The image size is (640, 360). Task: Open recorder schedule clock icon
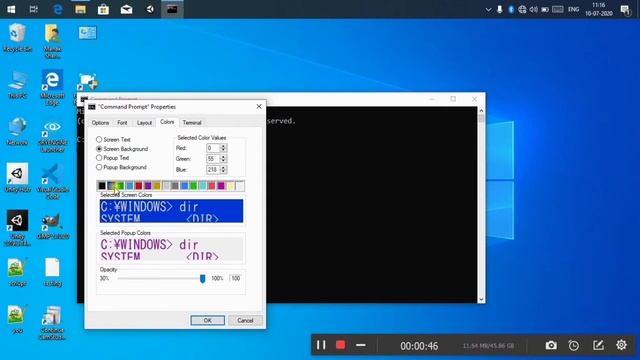click(x=573, y=345)
